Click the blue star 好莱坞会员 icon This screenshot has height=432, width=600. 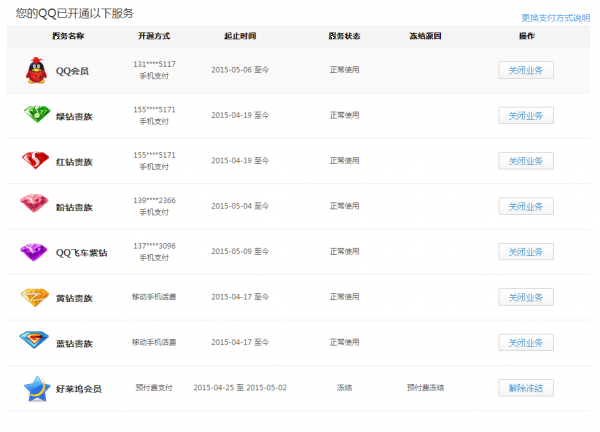click(x=37, y=389)
